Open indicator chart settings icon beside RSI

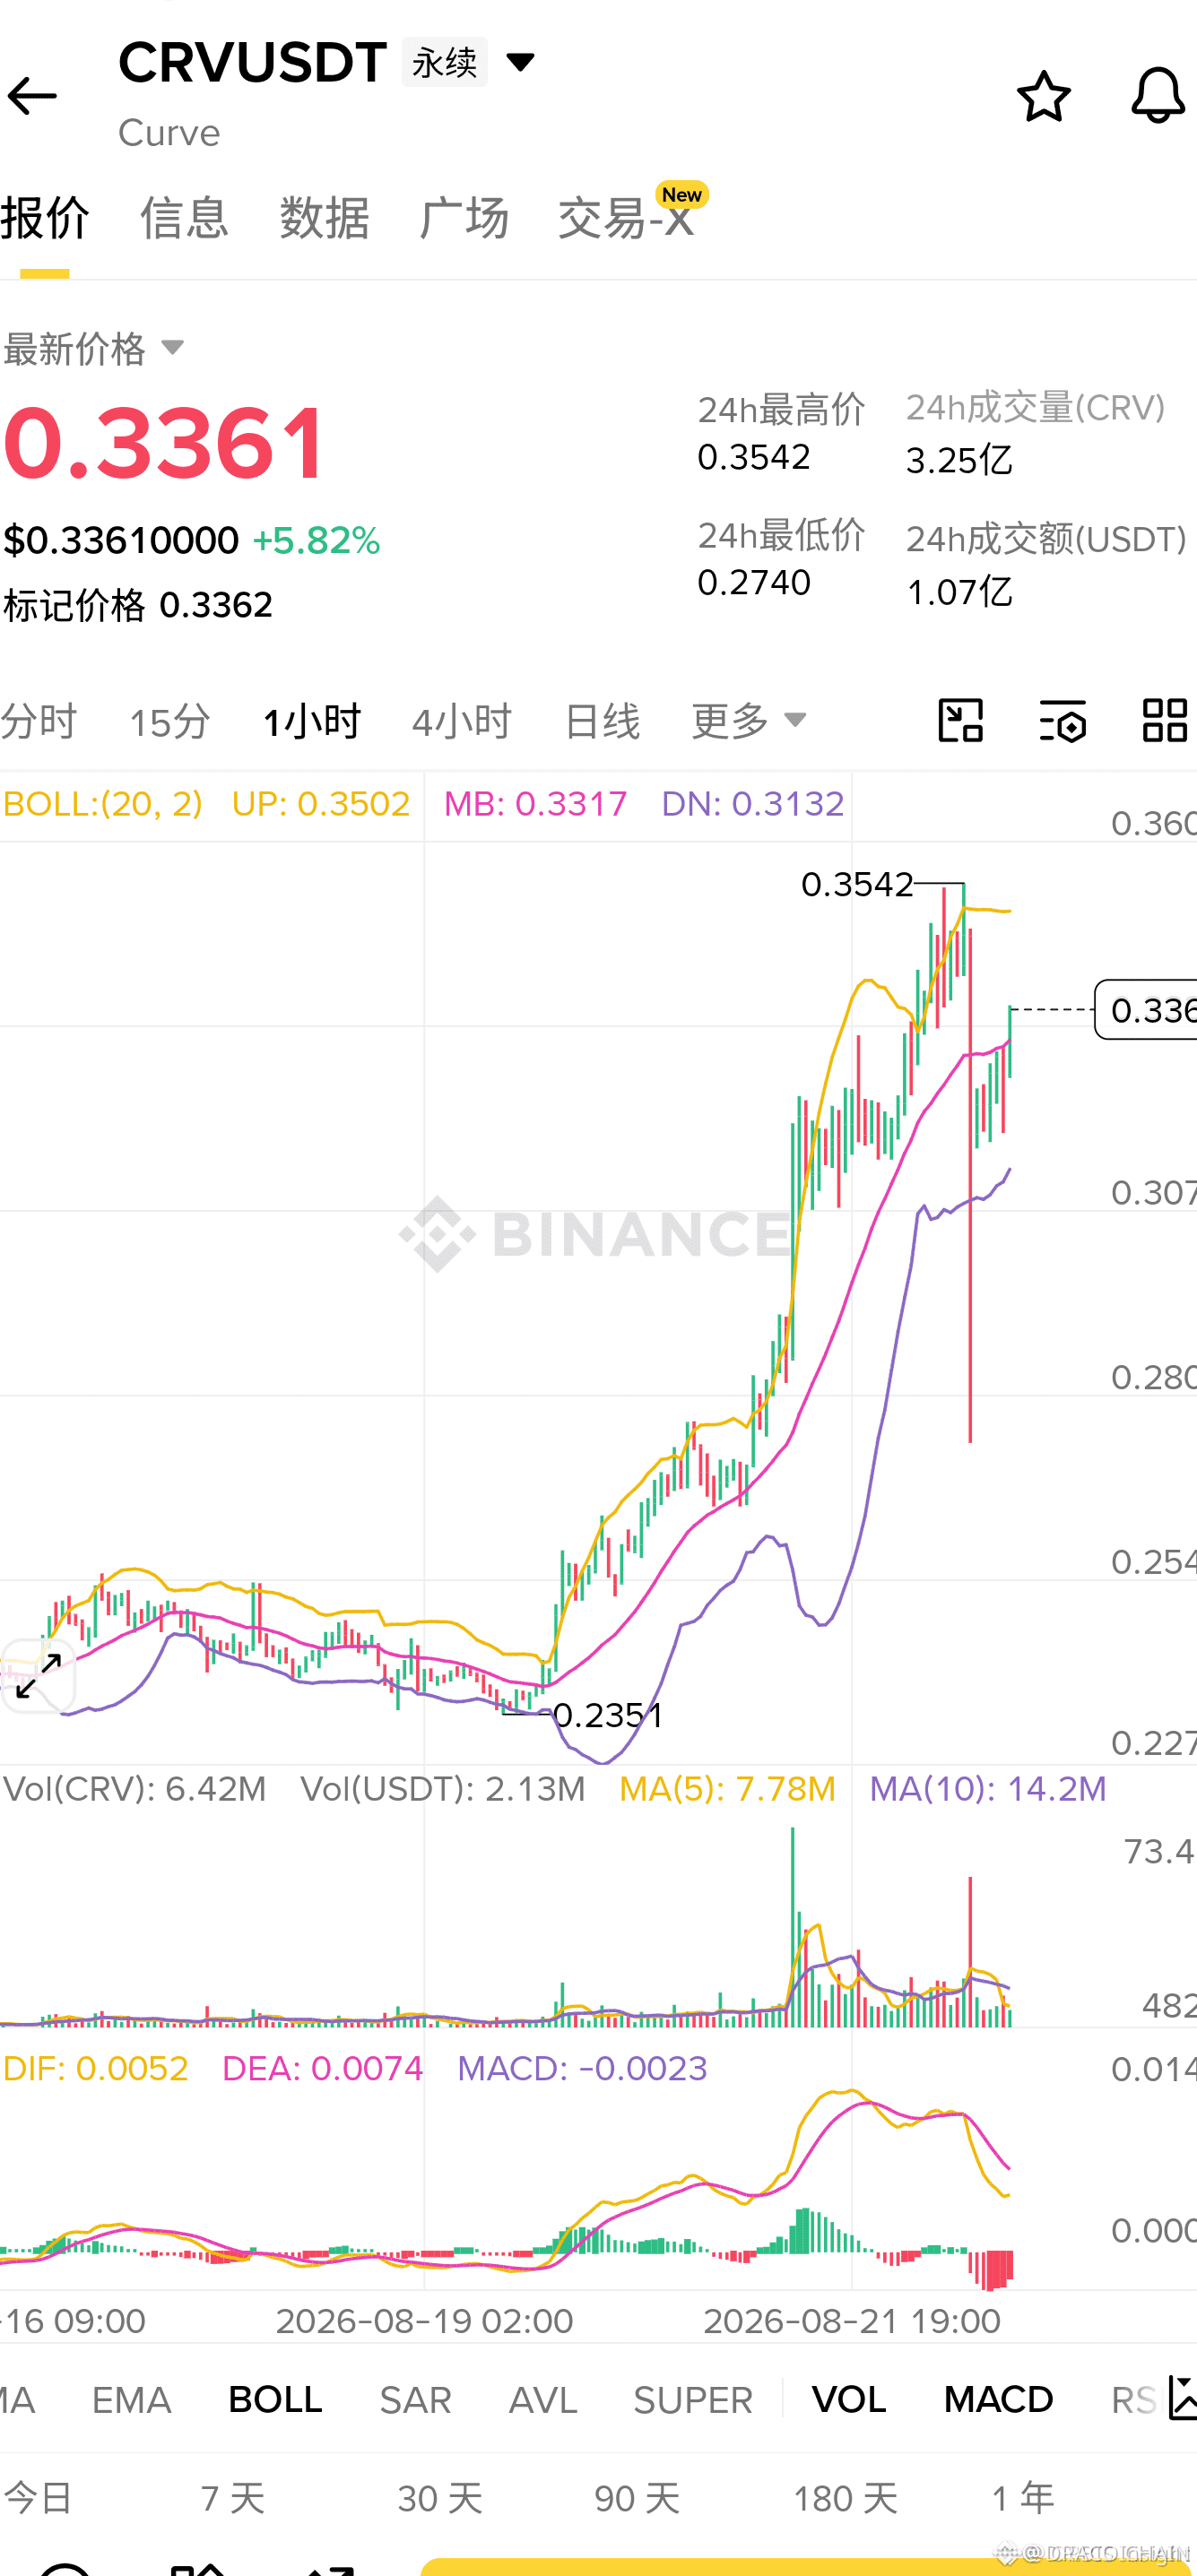coord(1183,2398)
